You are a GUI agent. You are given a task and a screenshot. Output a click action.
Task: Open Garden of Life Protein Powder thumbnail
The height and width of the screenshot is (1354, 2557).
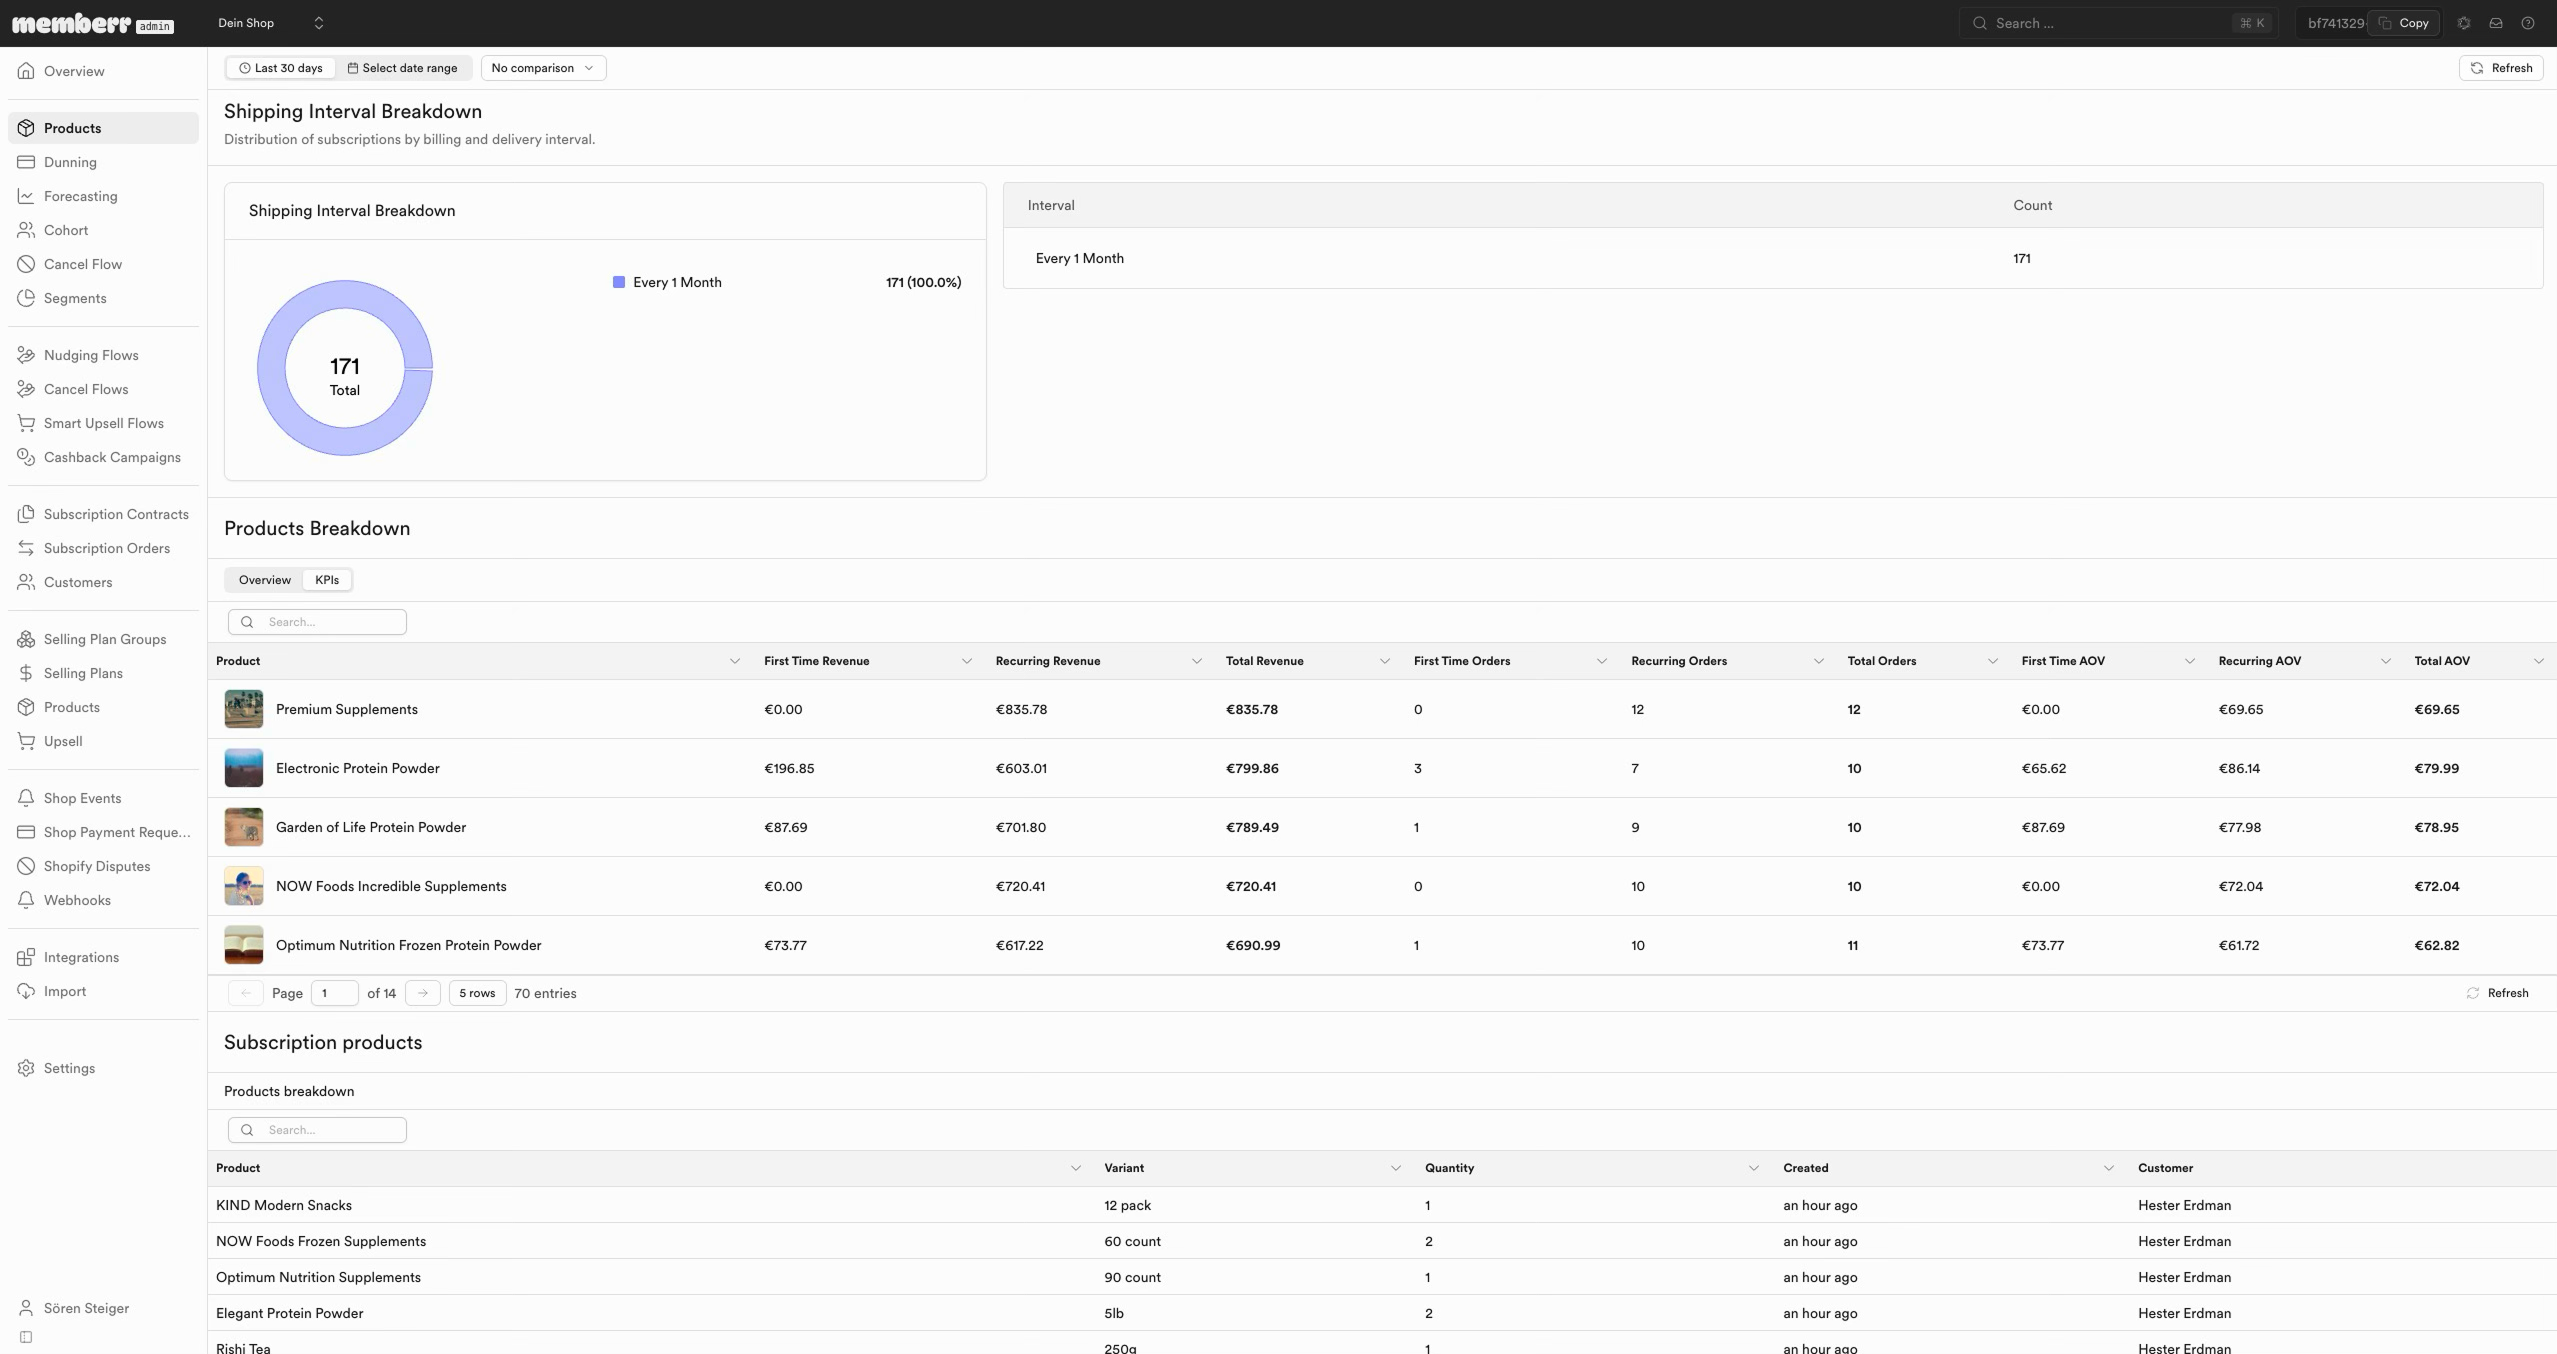(244, 827)
